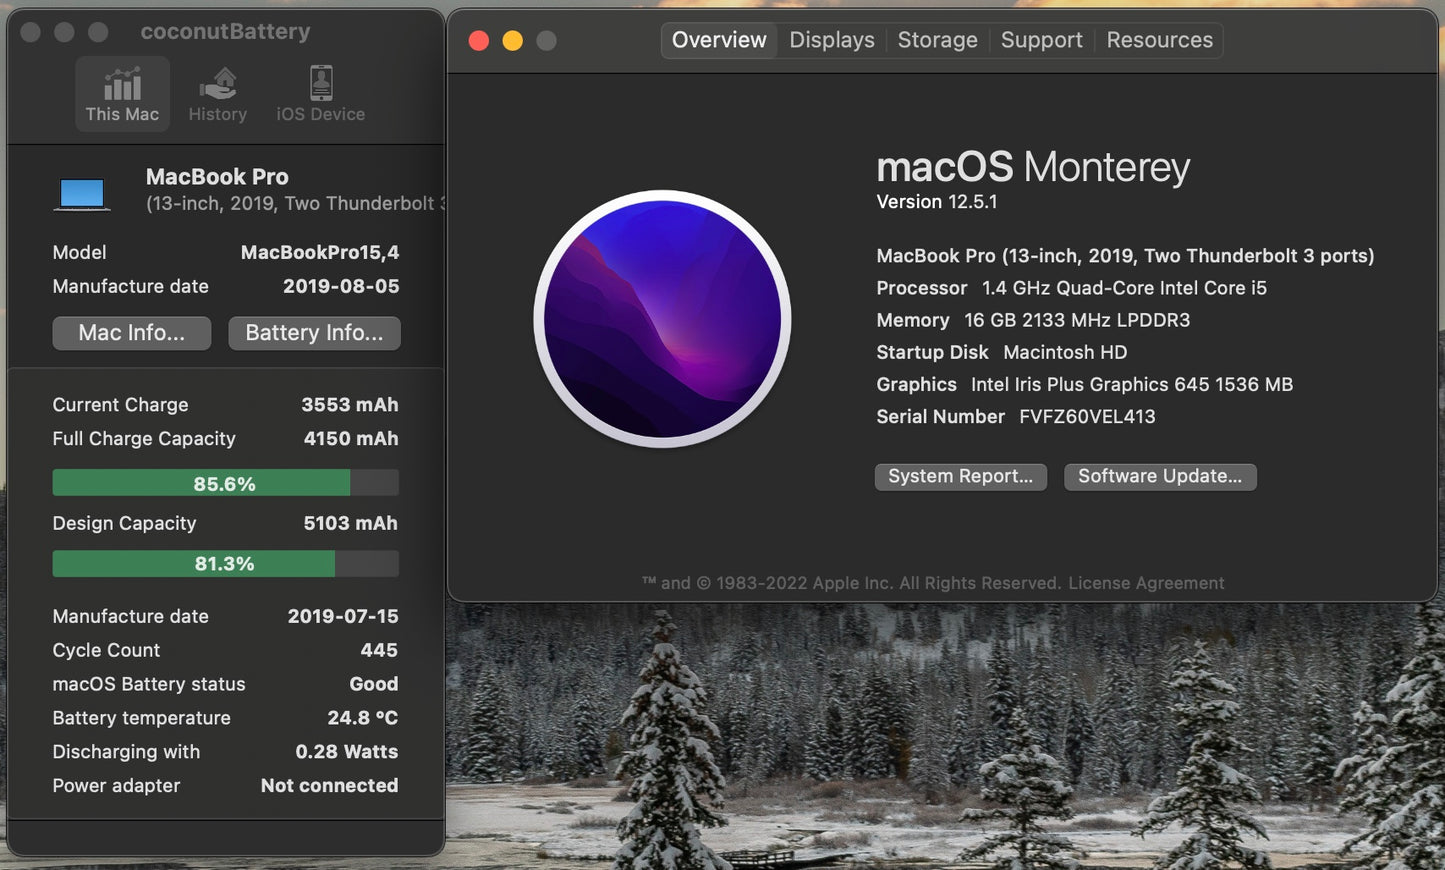1445x870 pixels.
Task: Open the History view in coconutBattery
Action: (x=217, y=92)
